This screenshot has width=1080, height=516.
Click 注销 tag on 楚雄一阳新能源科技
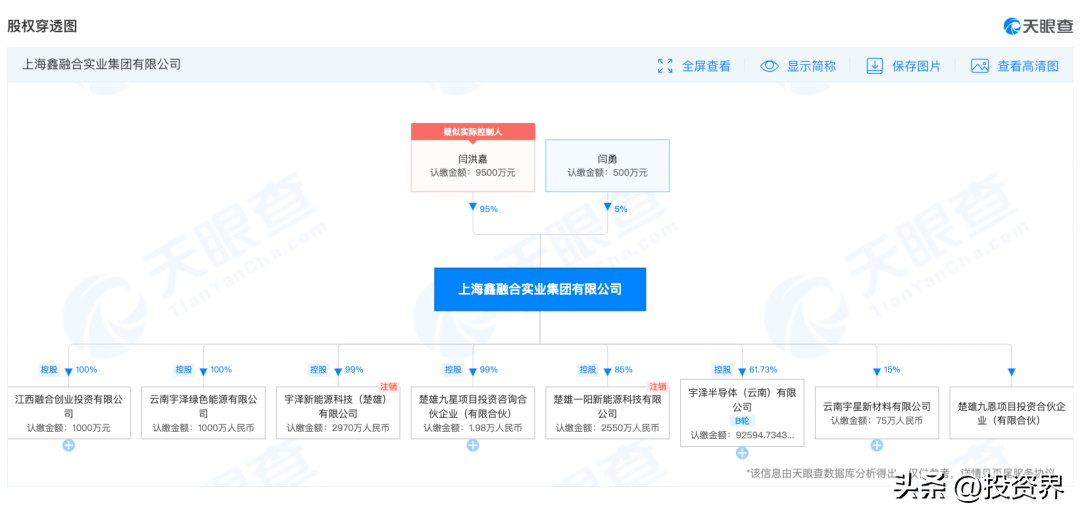pyautogui.click(x=658, y=386)
